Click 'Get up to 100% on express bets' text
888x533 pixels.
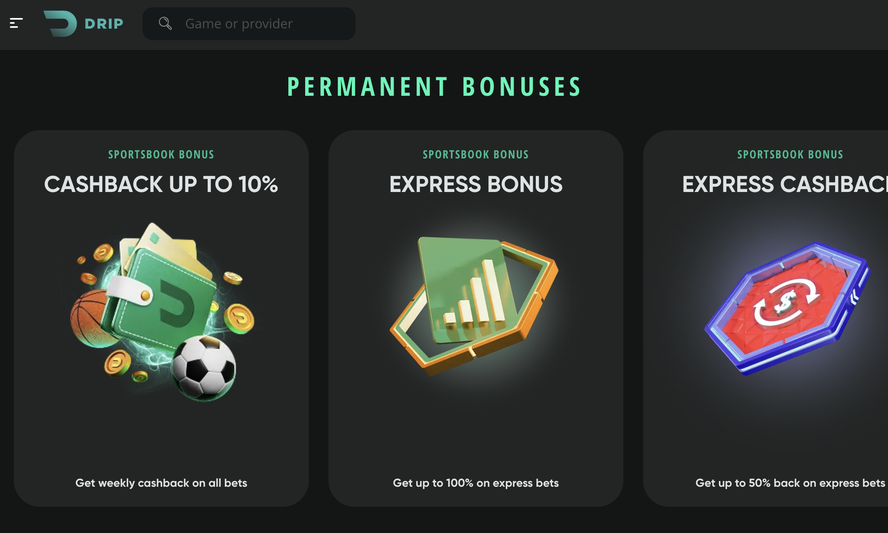tap(476, 483)
